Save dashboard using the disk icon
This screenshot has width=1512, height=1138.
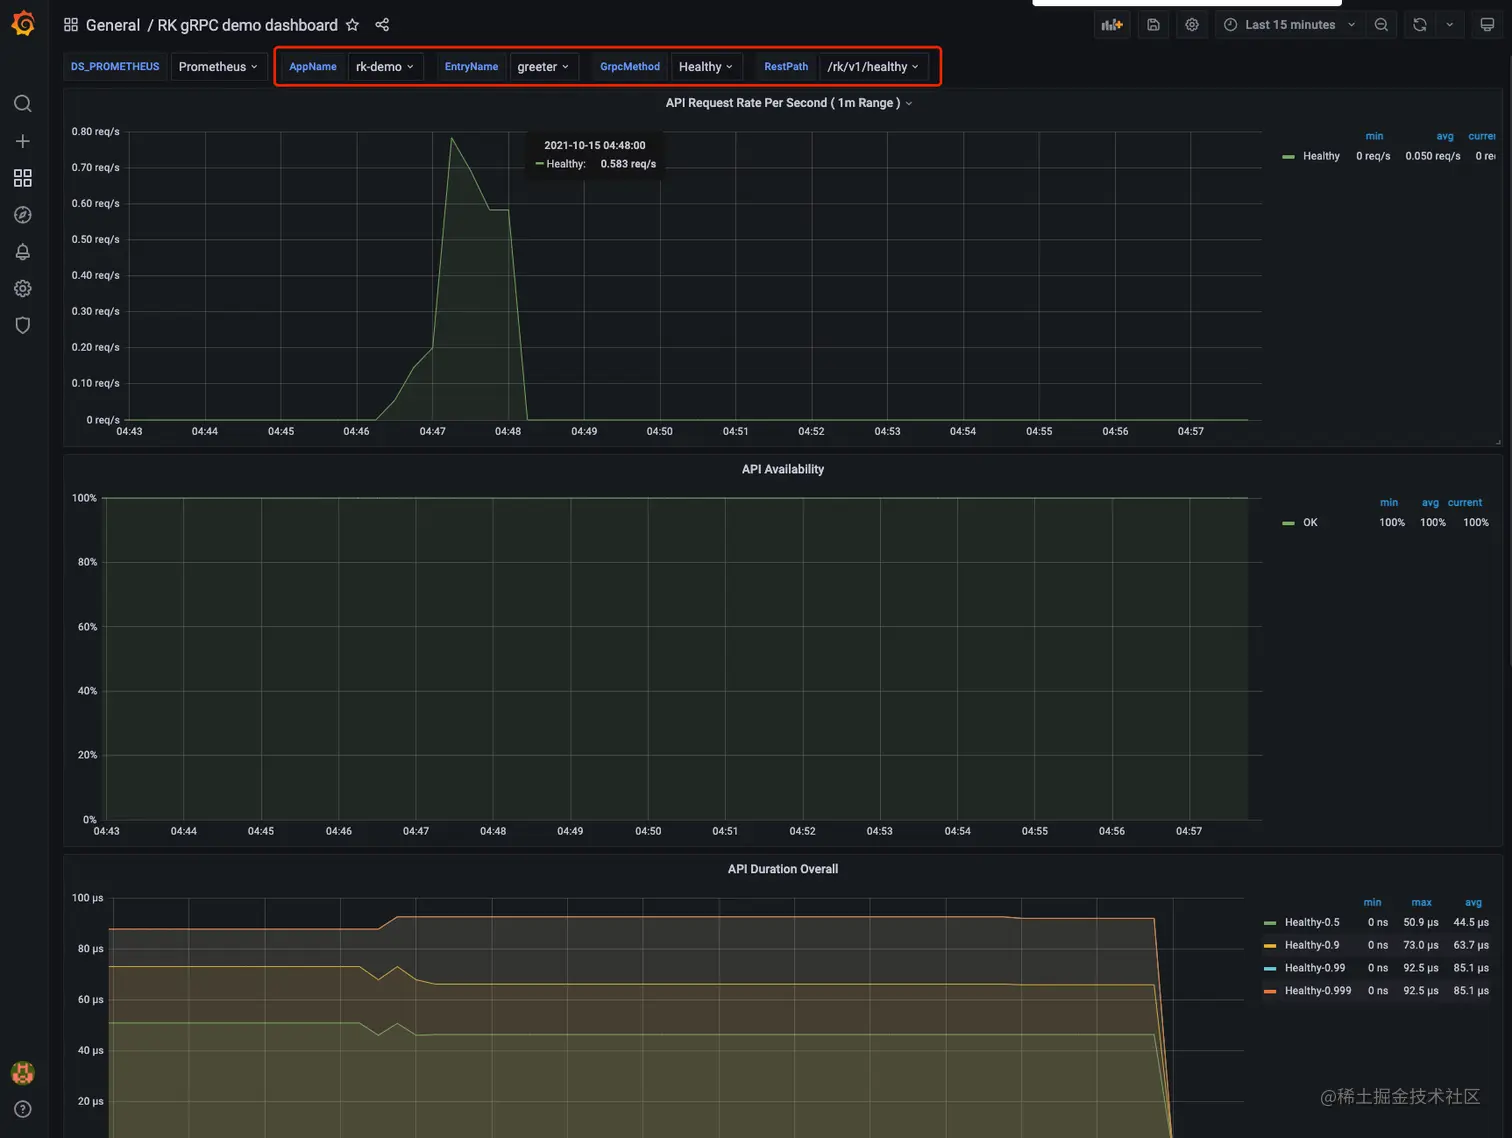1153,25
